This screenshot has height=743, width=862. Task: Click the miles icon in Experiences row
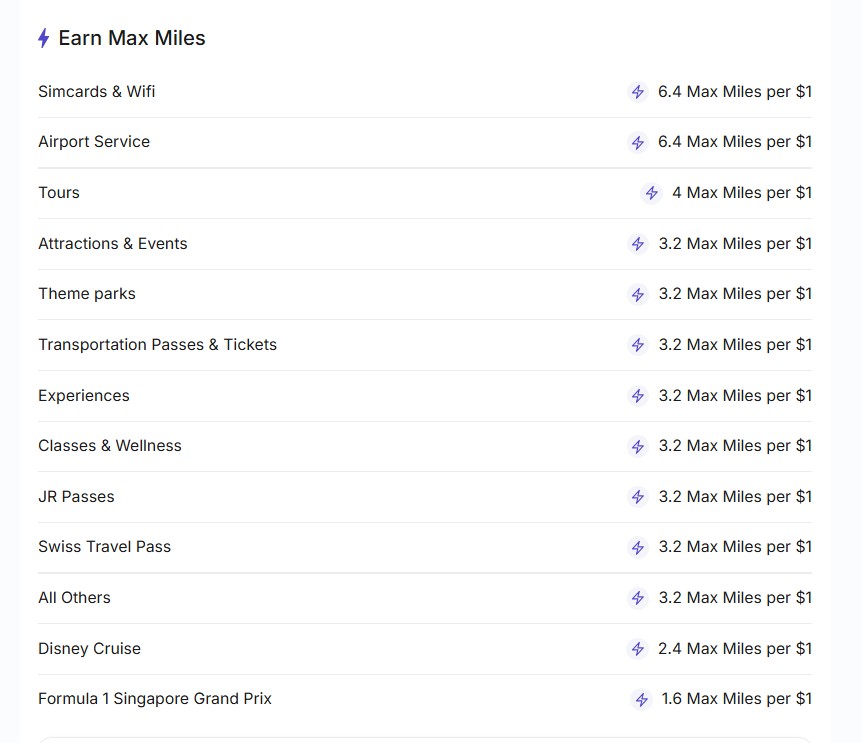pyautogui.click(x=638, y=396)
